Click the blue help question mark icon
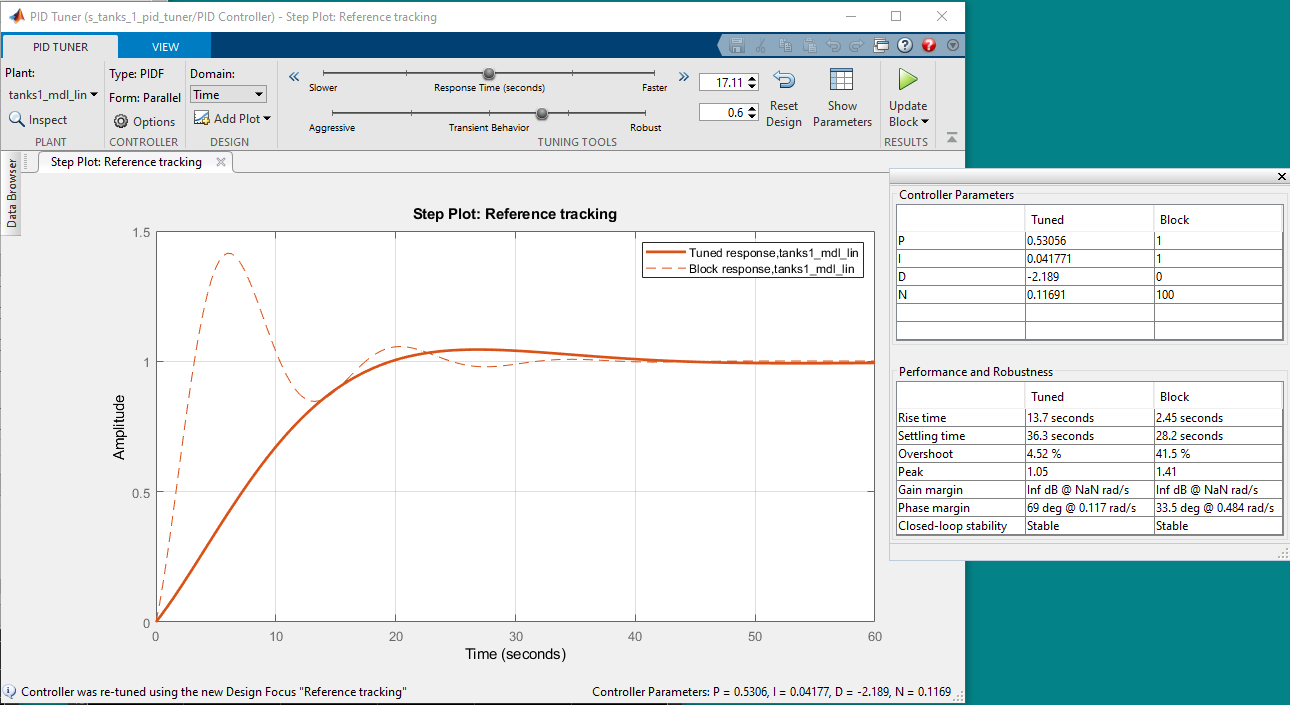The width and height of the screenshot is (1290, 705). pyautogui.click(x=905, y=46)
